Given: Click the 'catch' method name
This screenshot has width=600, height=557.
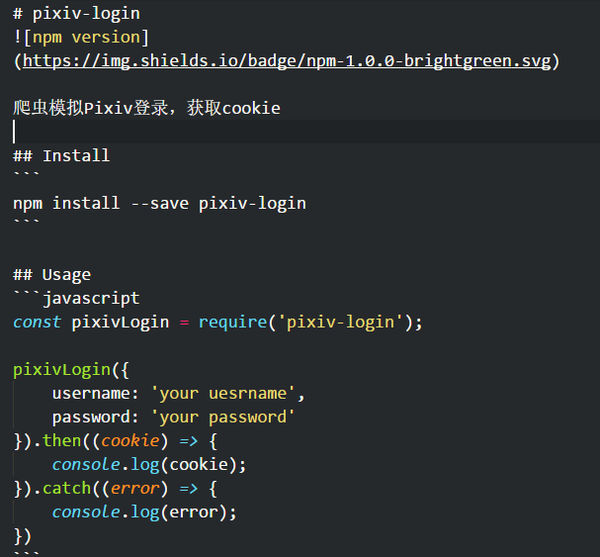Looking at the screenshot, I should 66,489.
